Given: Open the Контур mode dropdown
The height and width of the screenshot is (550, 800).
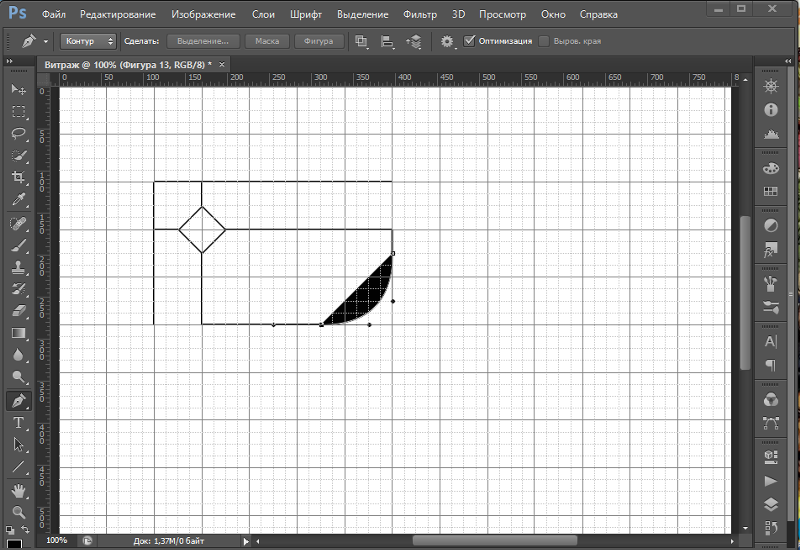Looking at the screenshot, I should point(88,42).
